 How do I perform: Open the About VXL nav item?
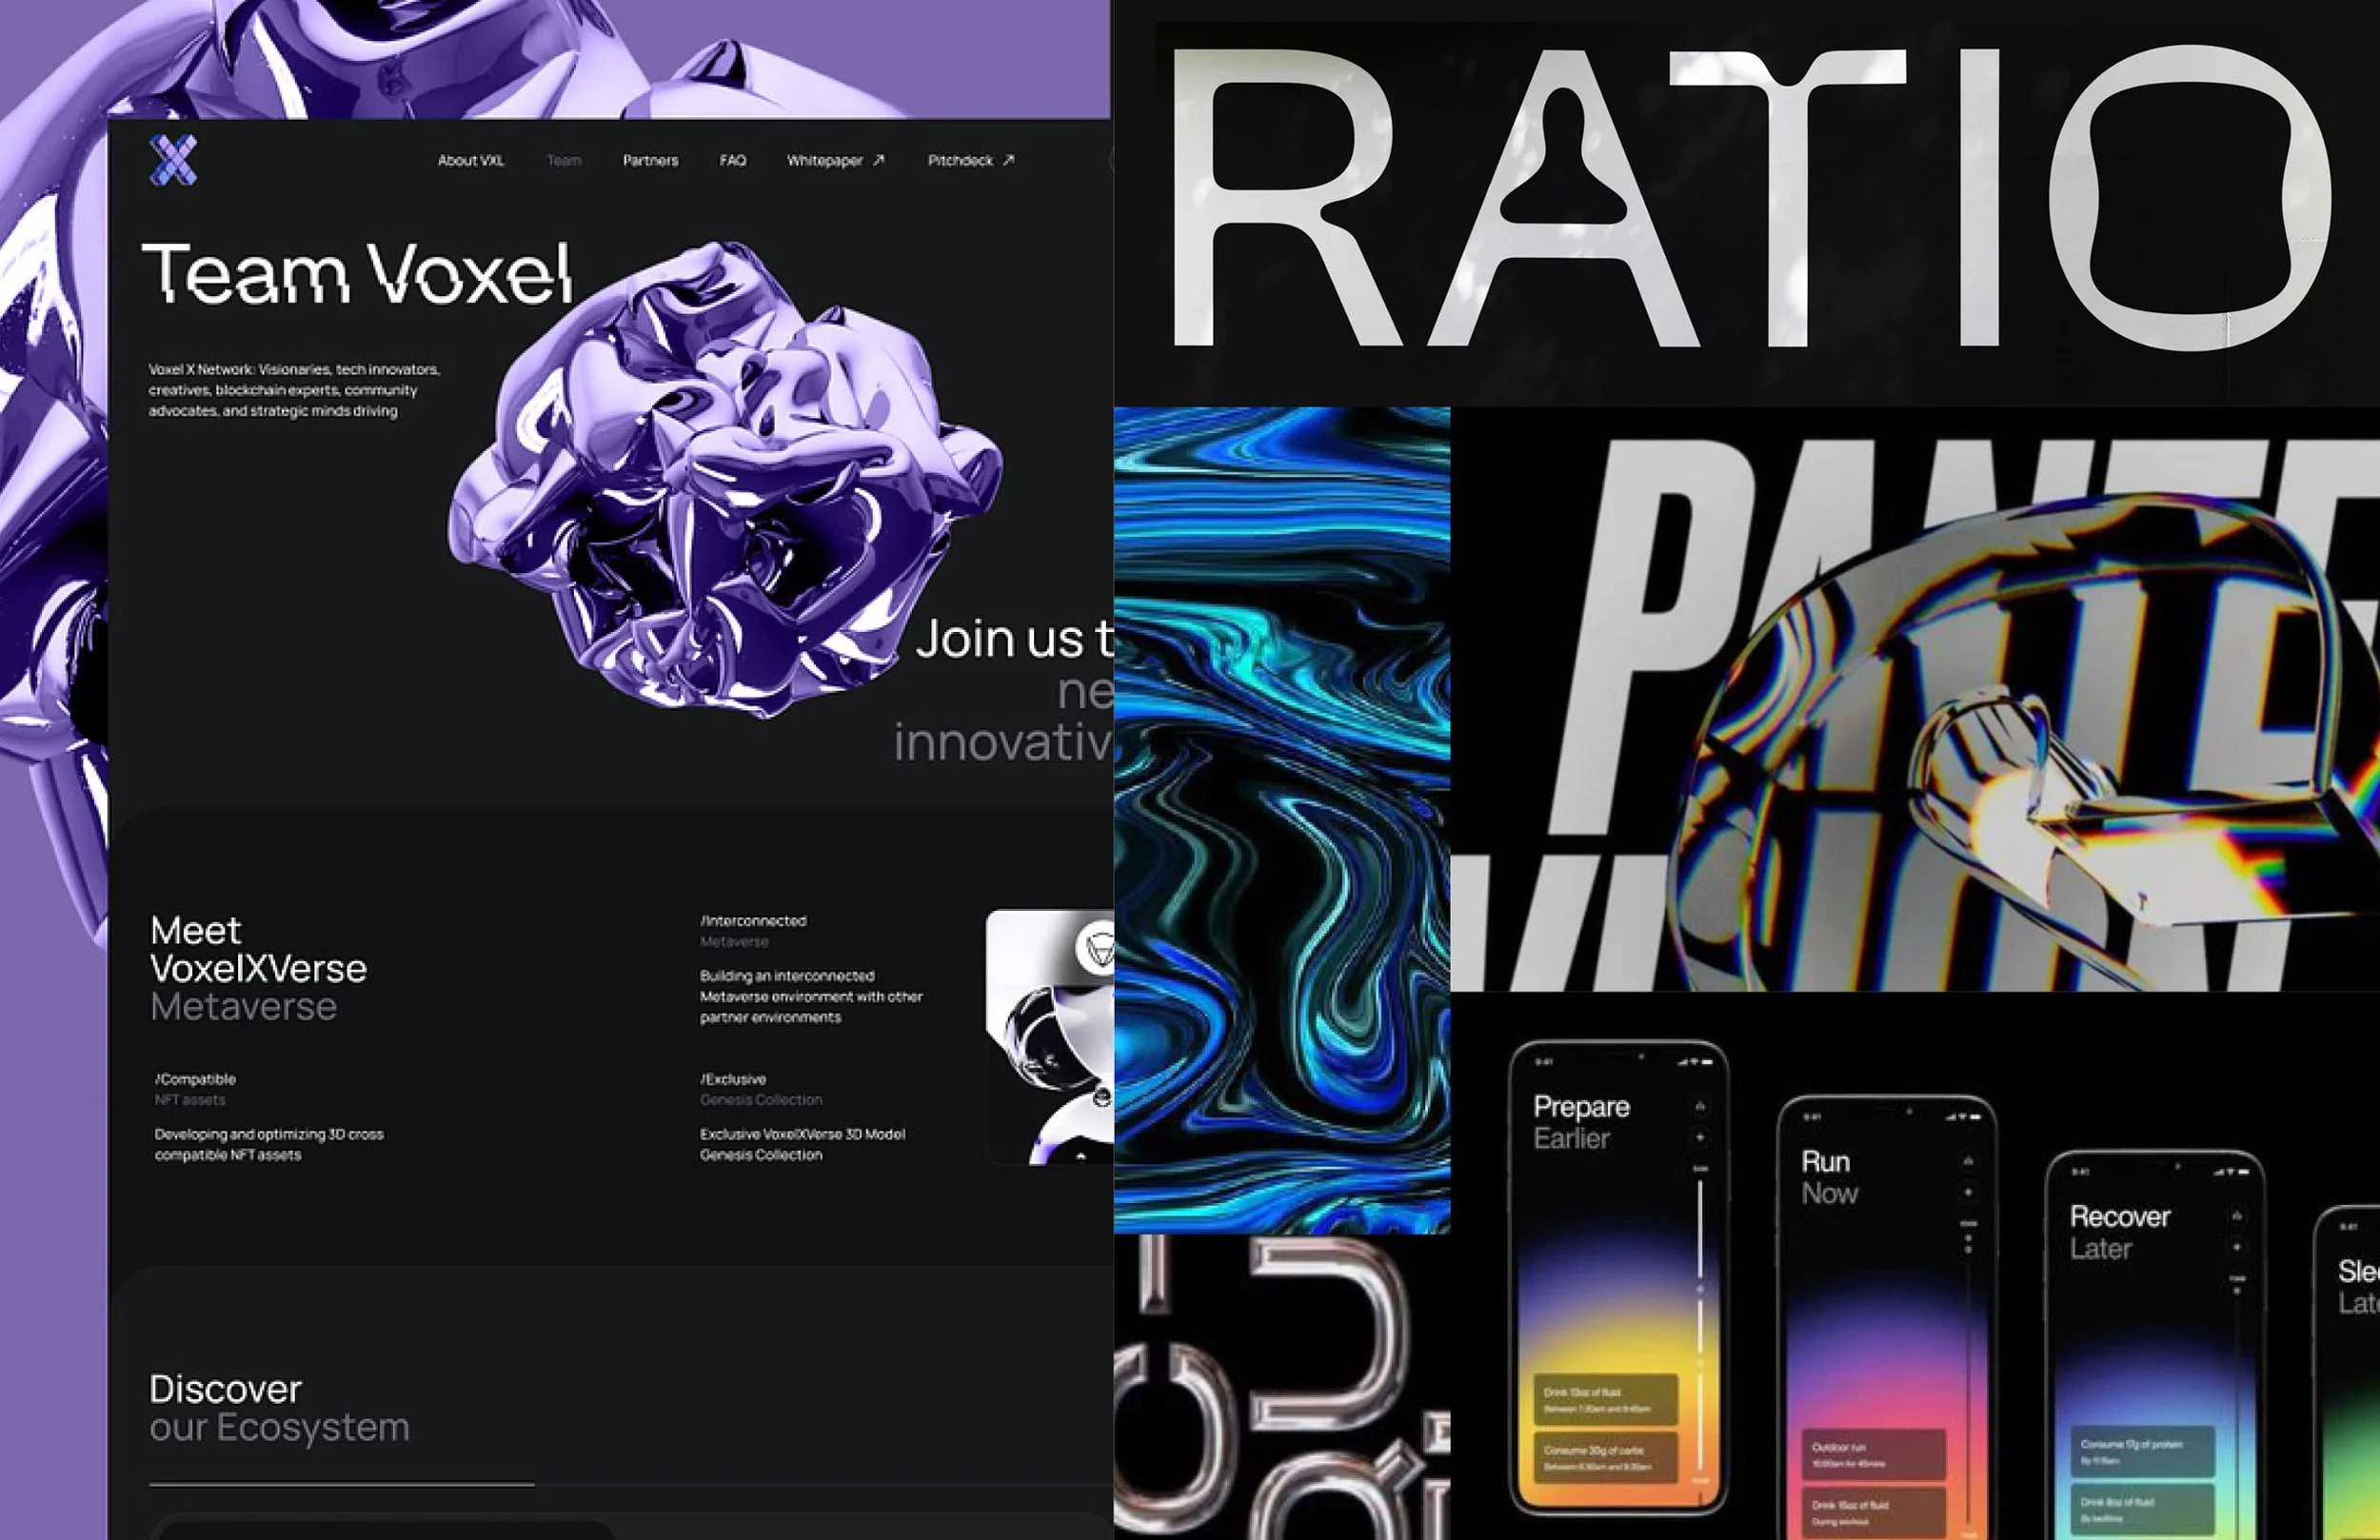(471, 160)
